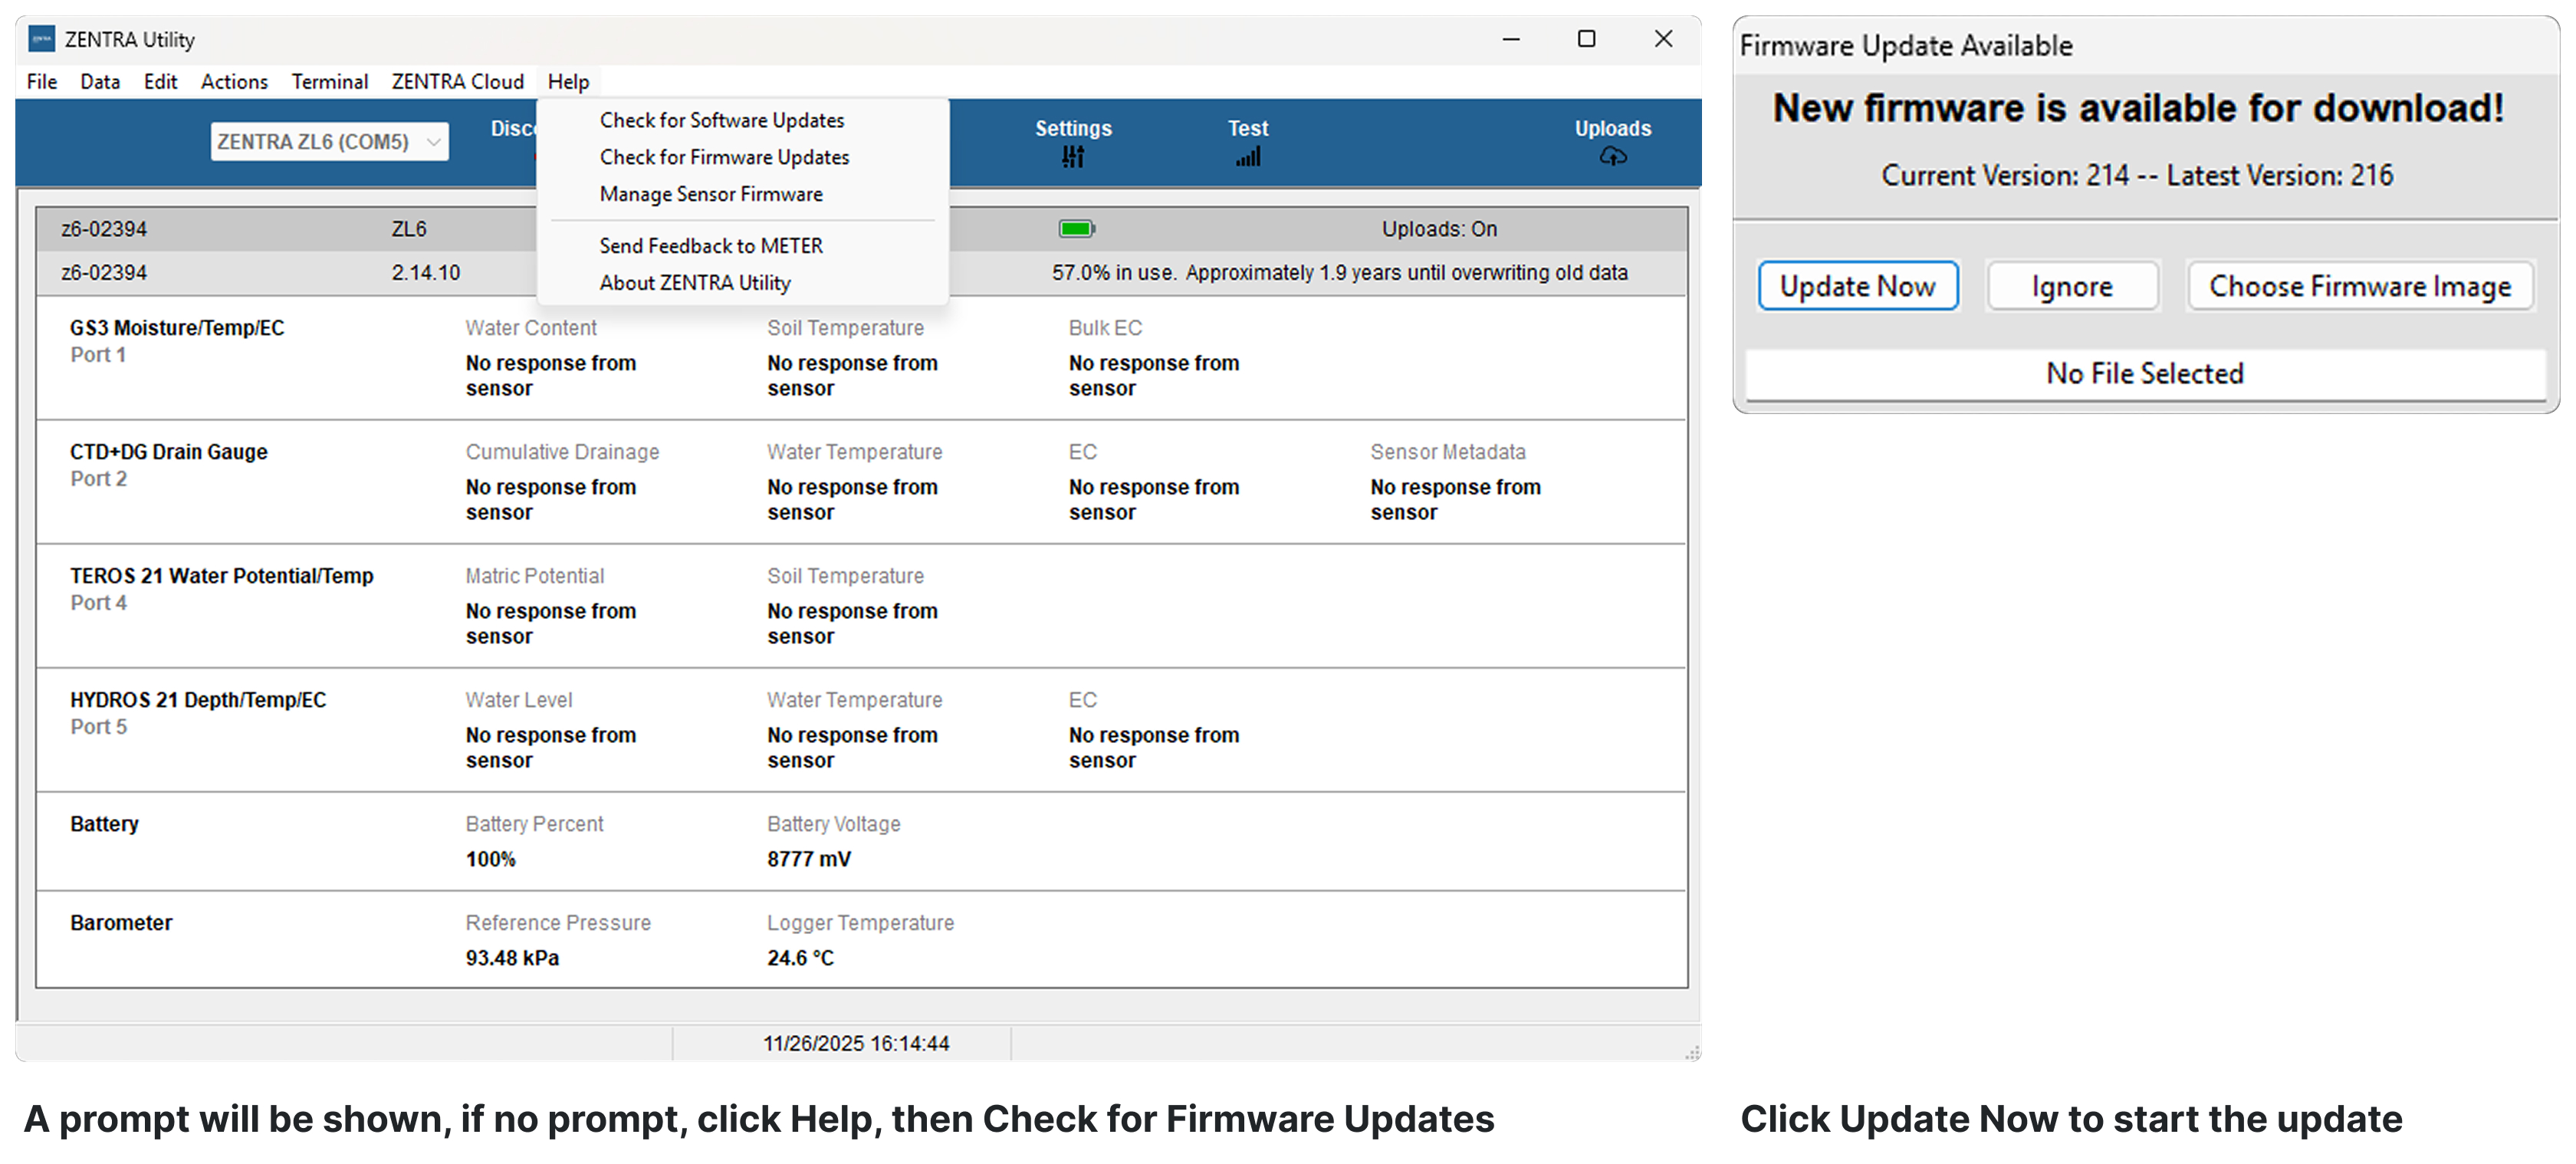Click the Test signal bars icon
Image resolution: width=2576 pixels, height=1164 pixels.
pos(1247,157)
